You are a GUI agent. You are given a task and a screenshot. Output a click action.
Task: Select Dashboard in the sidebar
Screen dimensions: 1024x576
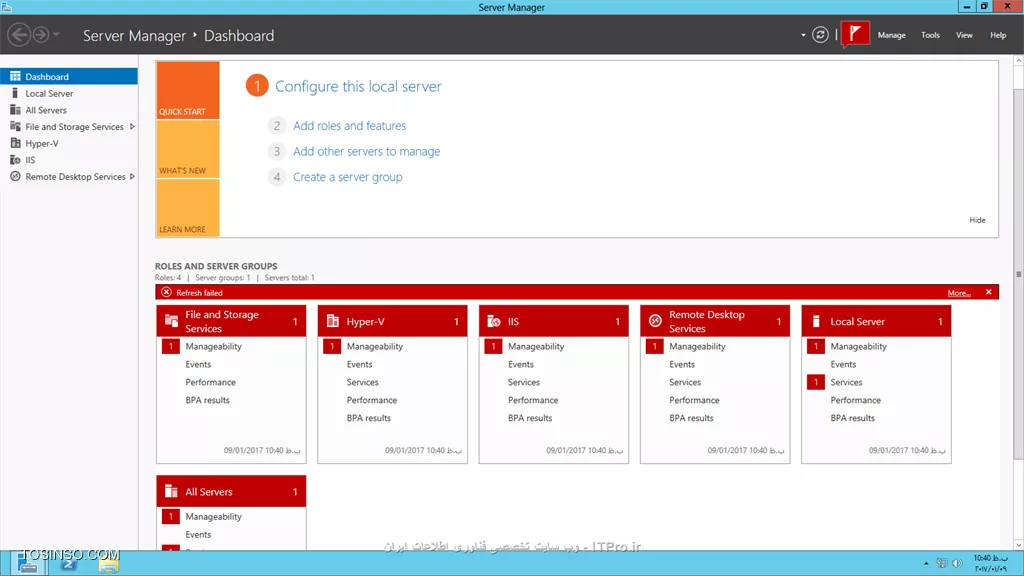click(69, 76)
